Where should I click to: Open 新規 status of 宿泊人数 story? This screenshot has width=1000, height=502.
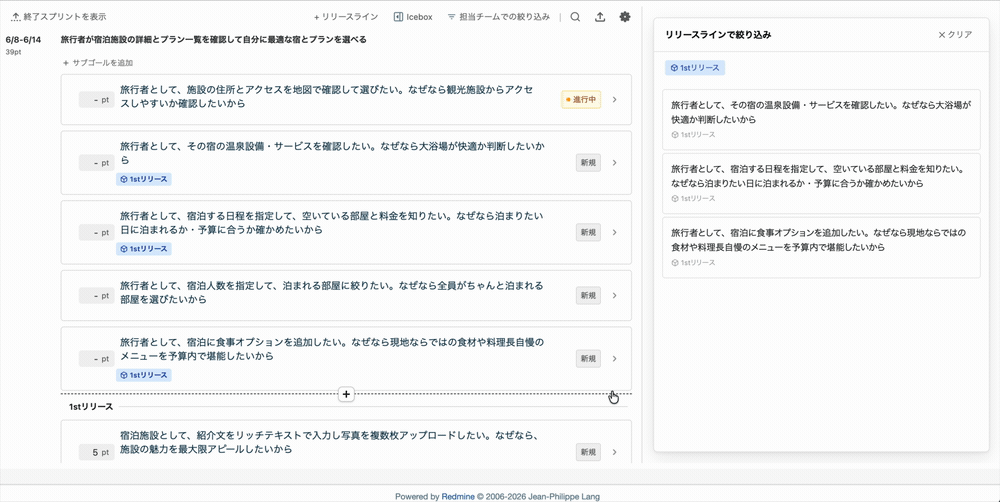click(588, 295)
